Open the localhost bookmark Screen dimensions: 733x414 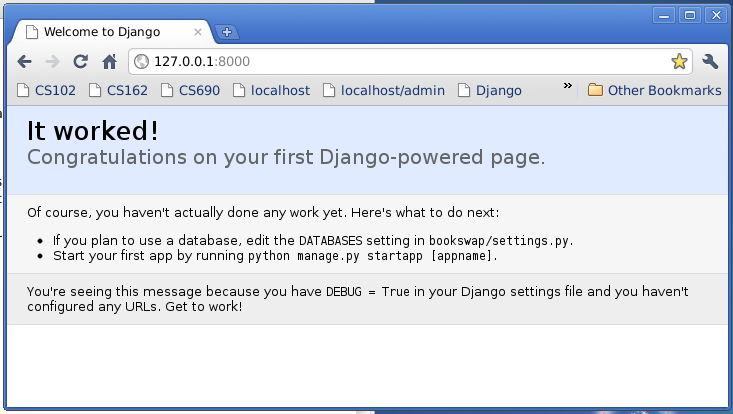[x=271, y=90]
